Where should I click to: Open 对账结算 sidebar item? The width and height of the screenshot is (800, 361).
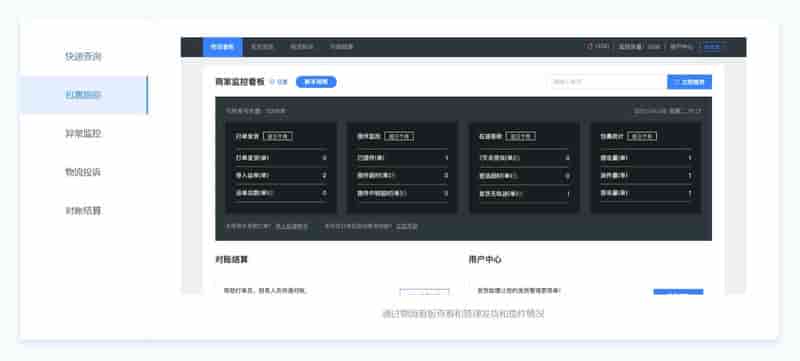83,210
